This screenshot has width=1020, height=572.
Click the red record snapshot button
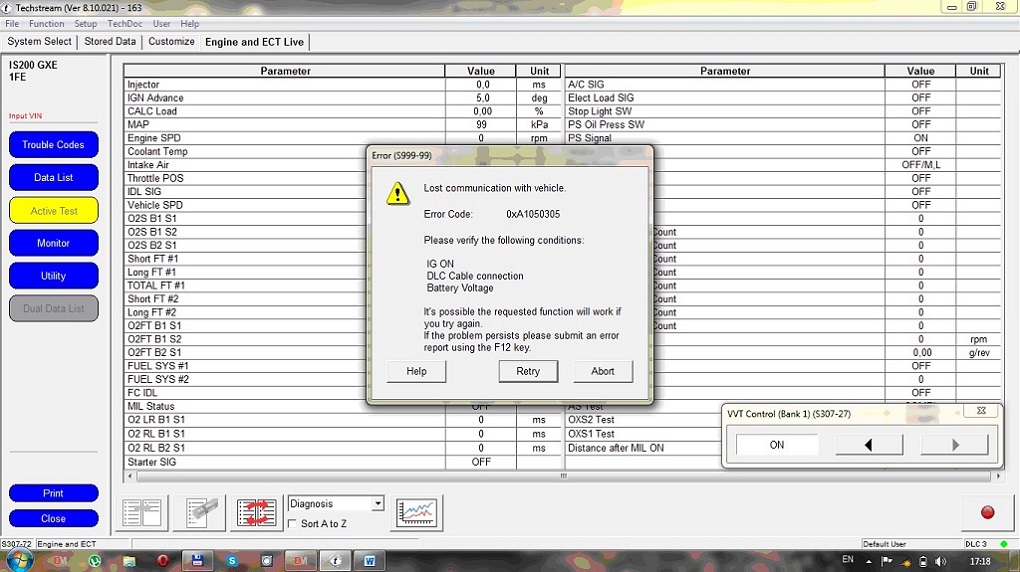click(x=987, y=512)
